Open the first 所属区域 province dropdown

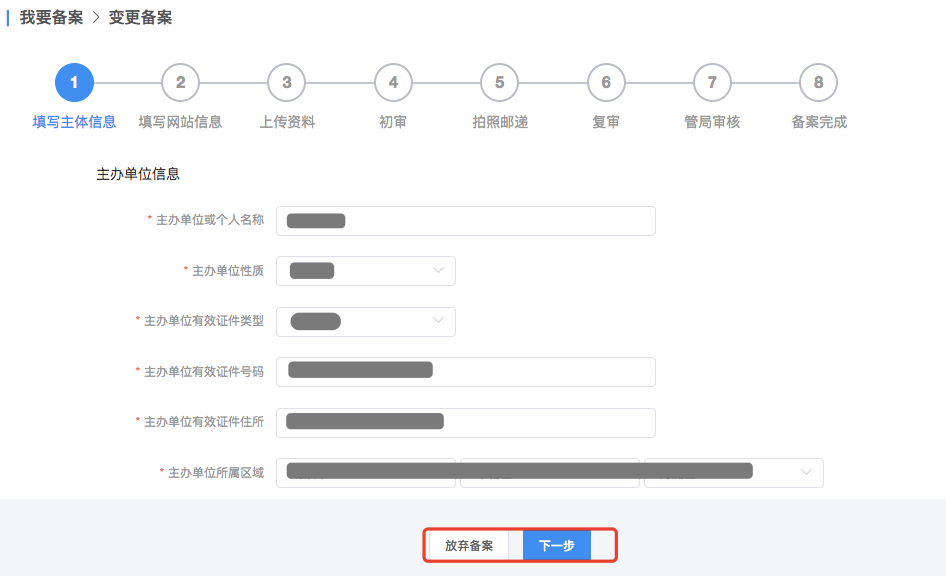(x=365, y=473)
